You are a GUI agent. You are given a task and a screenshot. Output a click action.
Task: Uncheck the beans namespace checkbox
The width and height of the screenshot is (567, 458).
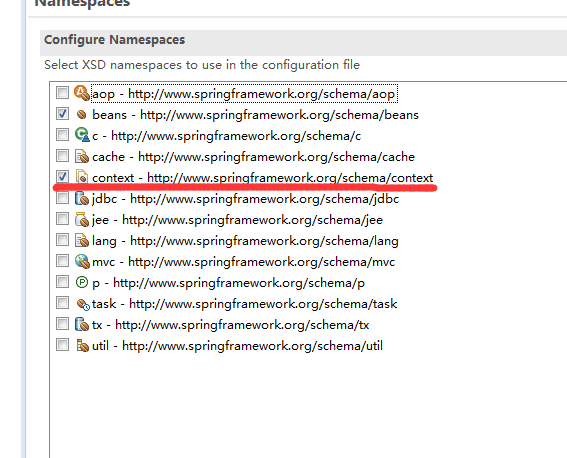pos(63,114)
